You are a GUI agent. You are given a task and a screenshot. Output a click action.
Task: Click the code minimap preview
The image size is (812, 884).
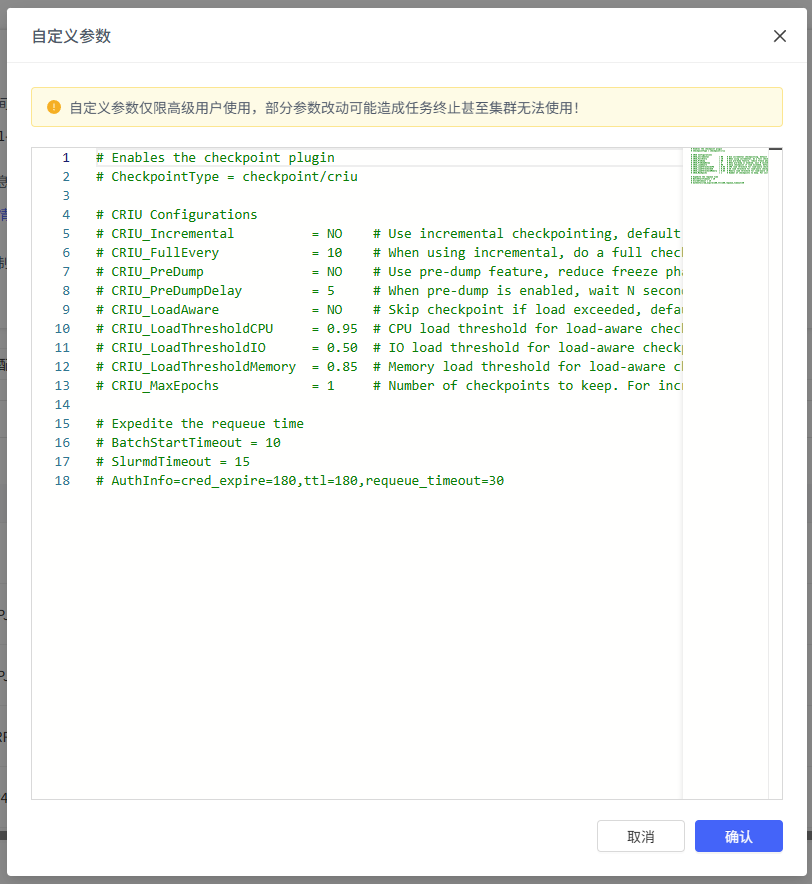point(729,166)
